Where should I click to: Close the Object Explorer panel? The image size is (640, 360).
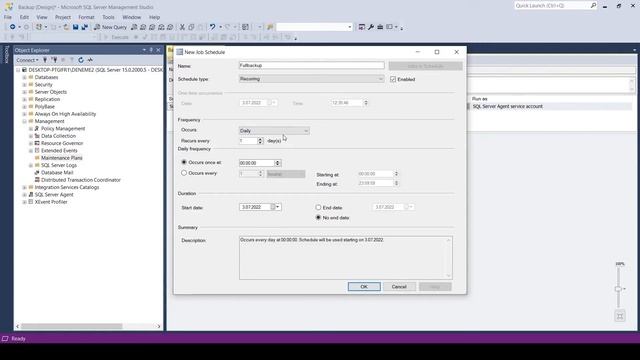click(x=158, y=50)
